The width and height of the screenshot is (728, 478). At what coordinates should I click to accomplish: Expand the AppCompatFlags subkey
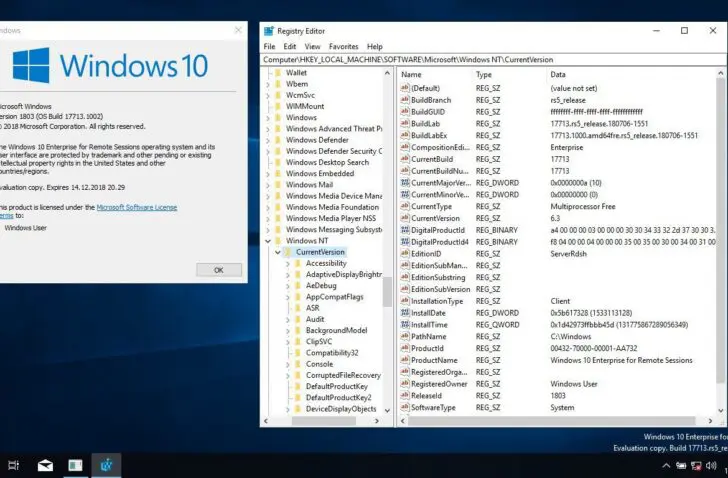[x=287, y=297]
